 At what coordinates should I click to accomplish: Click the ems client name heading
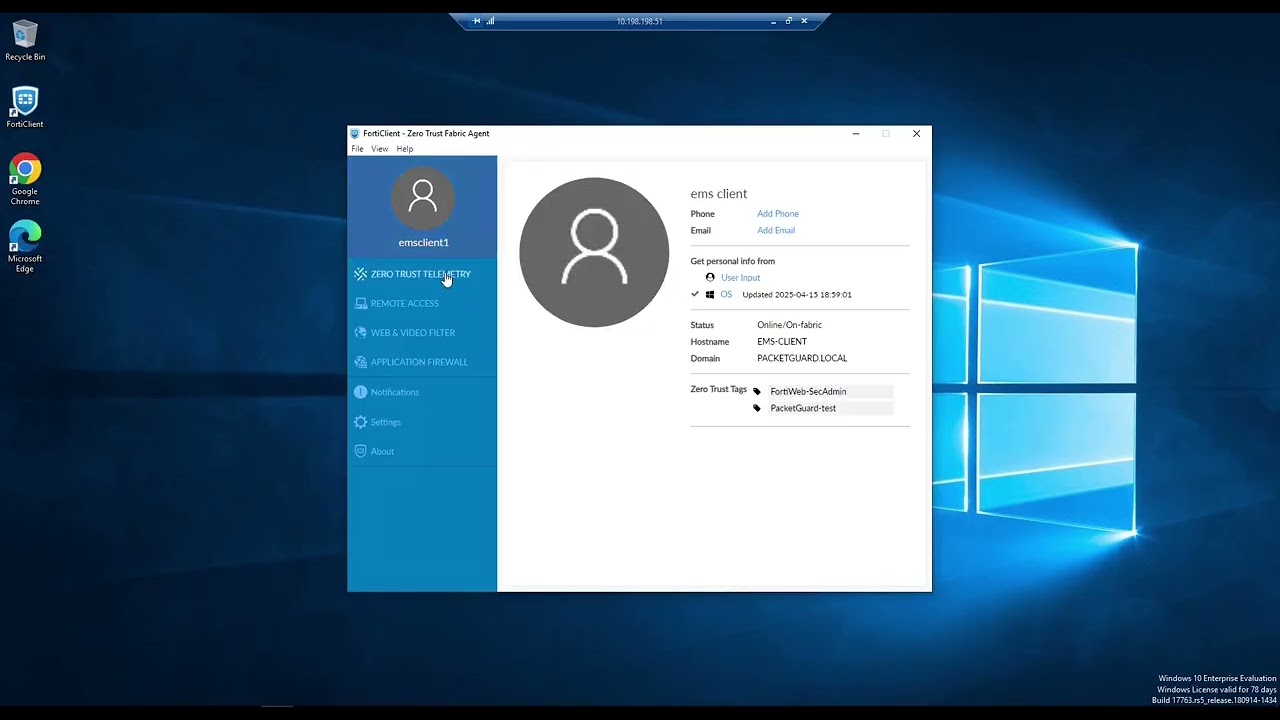coord(719,194)
